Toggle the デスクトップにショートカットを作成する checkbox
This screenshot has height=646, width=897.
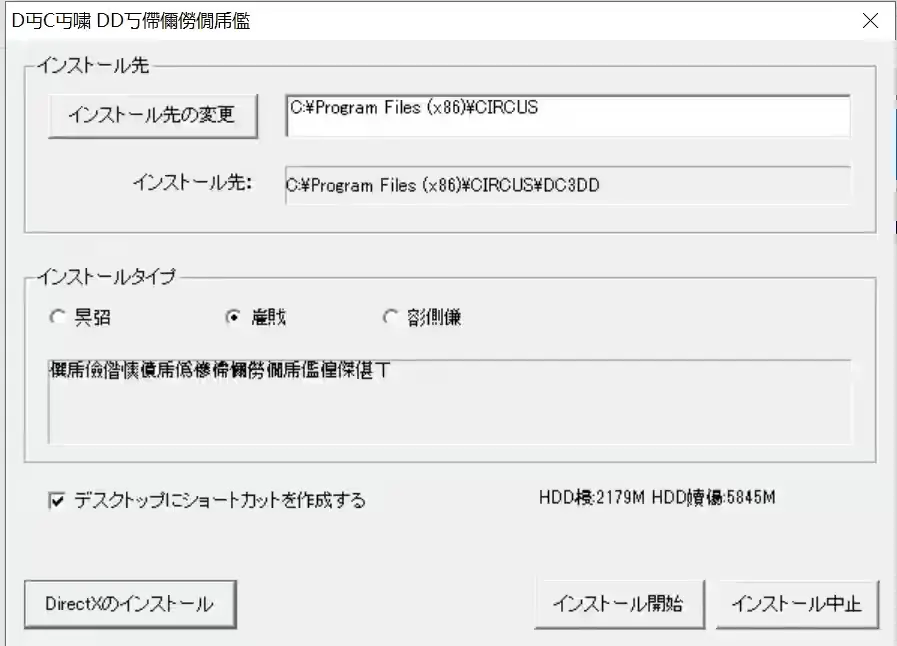[57, 501]
